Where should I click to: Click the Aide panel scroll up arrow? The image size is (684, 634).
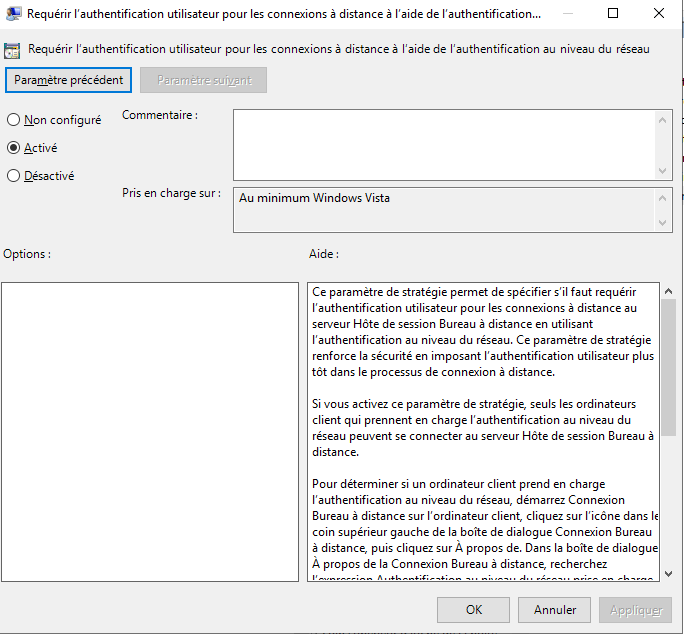click(668, 291)
